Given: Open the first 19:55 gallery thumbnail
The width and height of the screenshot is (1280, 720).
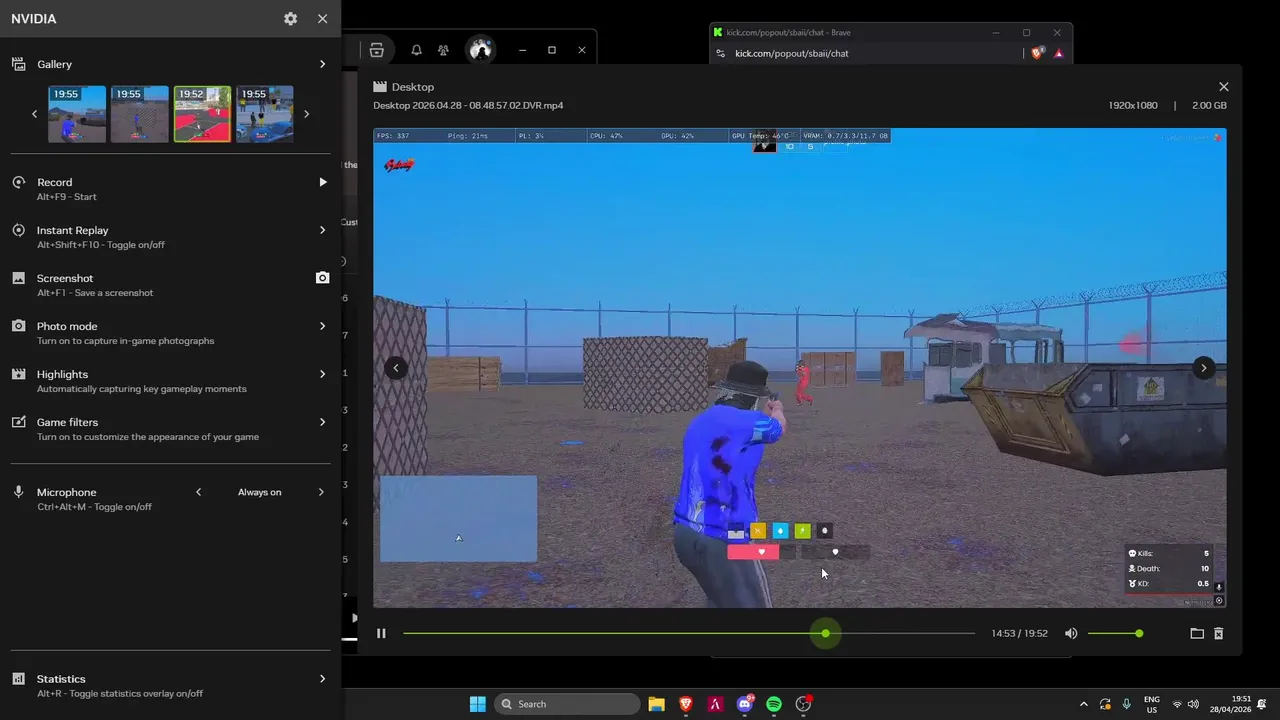Looking at the screenshot, I should pos(77,114).
